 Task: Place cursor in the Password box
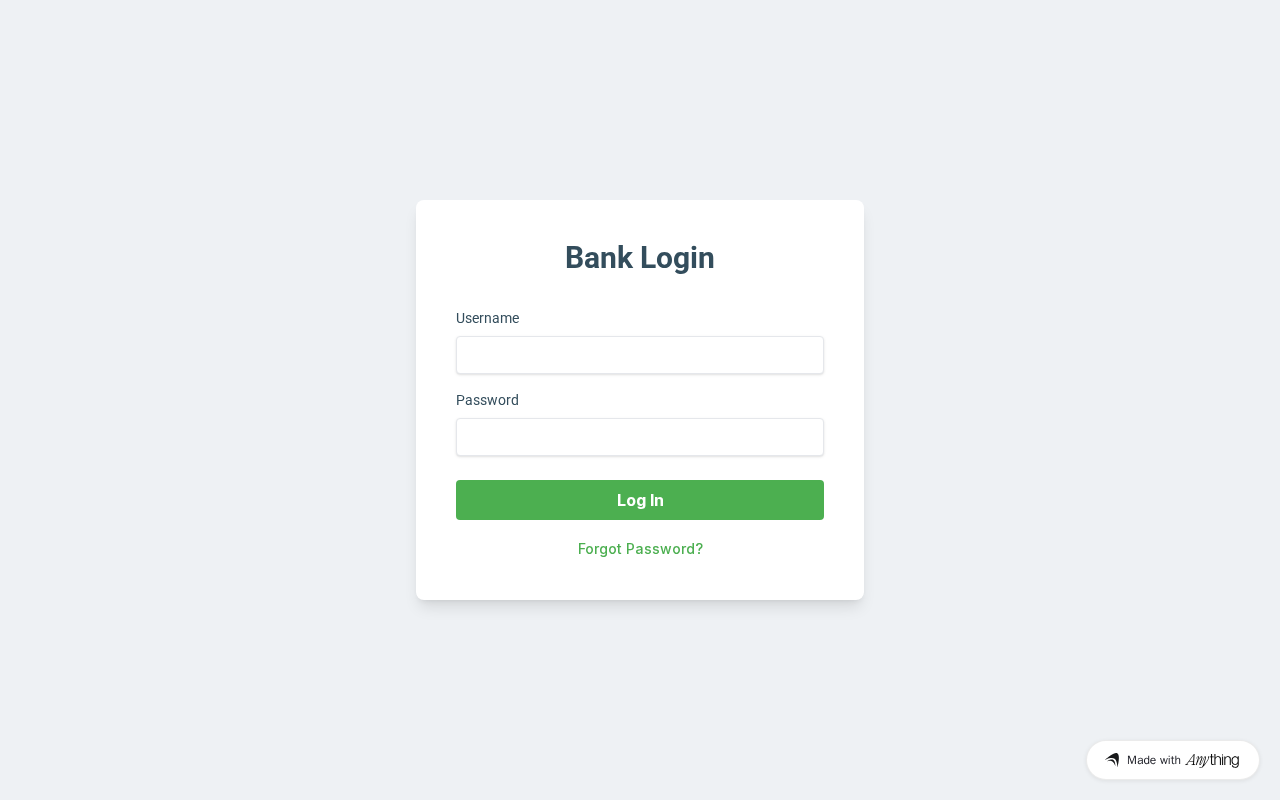[640, 437]
